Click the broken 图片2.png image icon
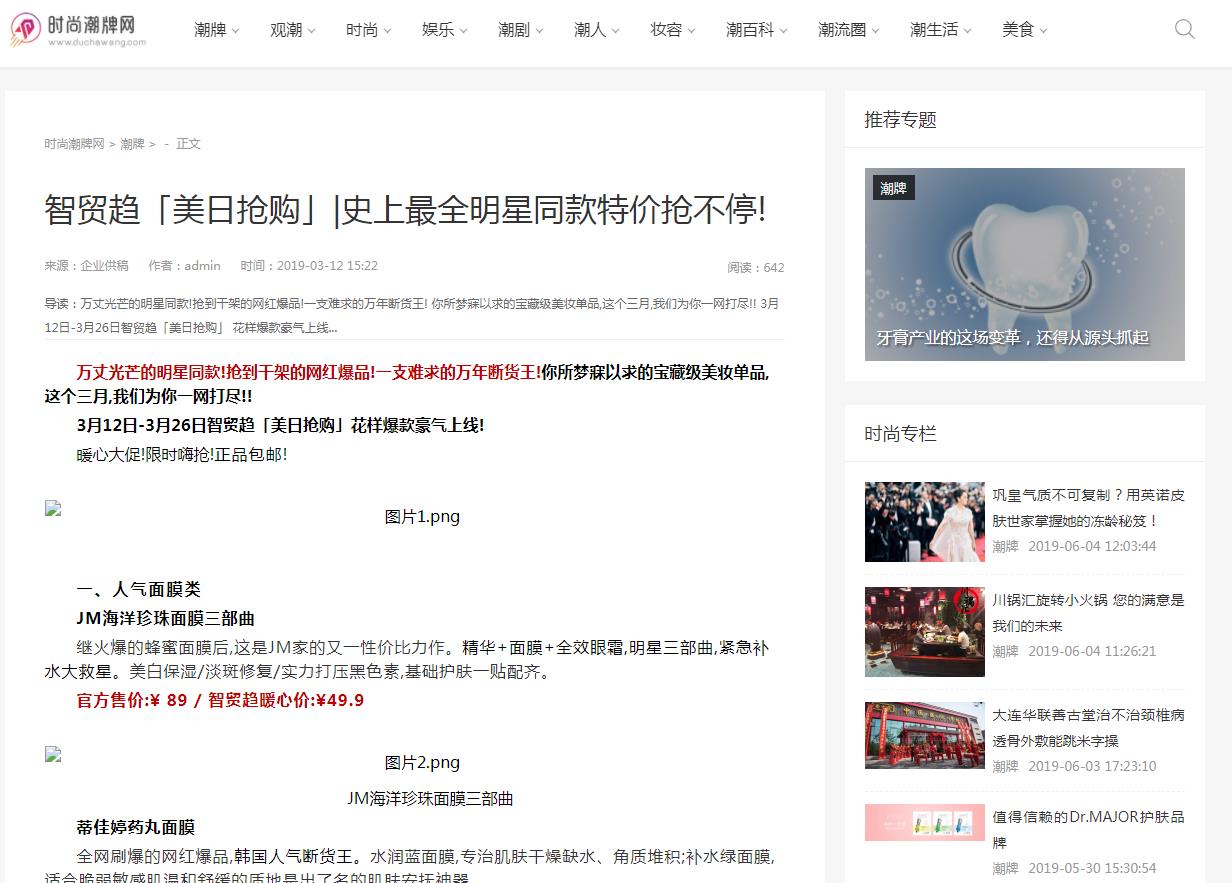Screen dimensions: 1232x883 53,754
